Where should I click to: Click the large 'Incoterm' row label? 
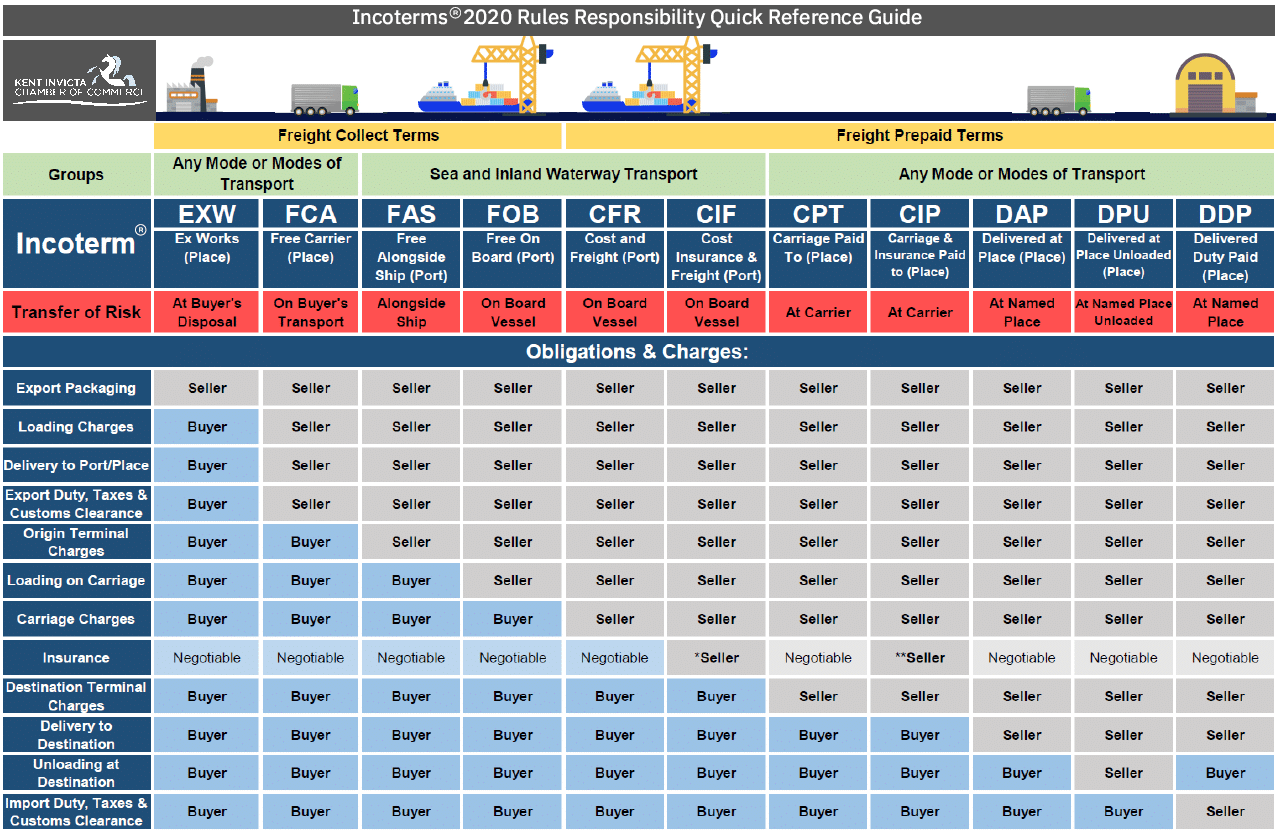pyautogui.click(x=76, y=243)
